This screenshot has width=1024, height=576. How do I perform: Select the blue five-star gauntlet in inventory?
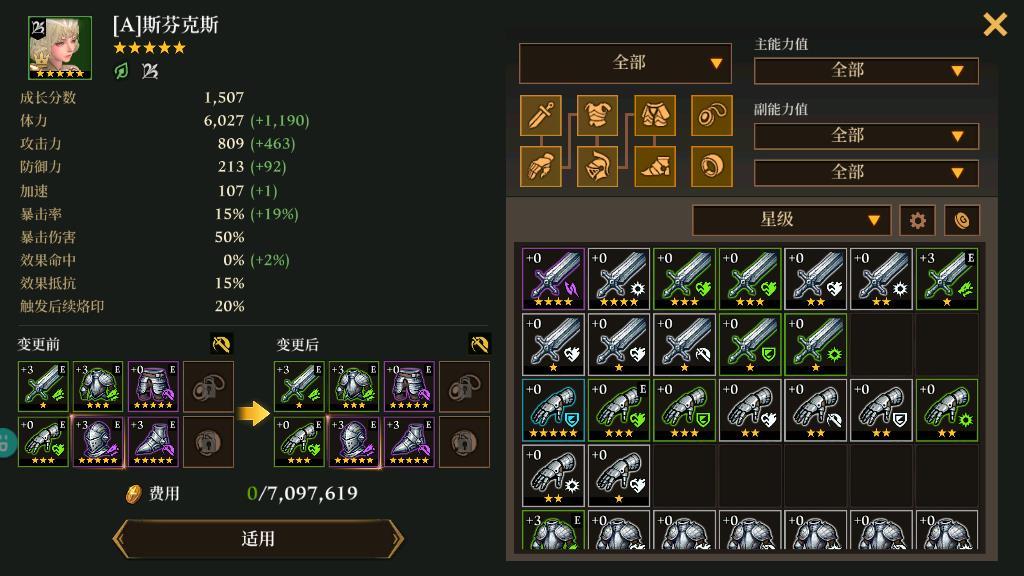point(553,410)
